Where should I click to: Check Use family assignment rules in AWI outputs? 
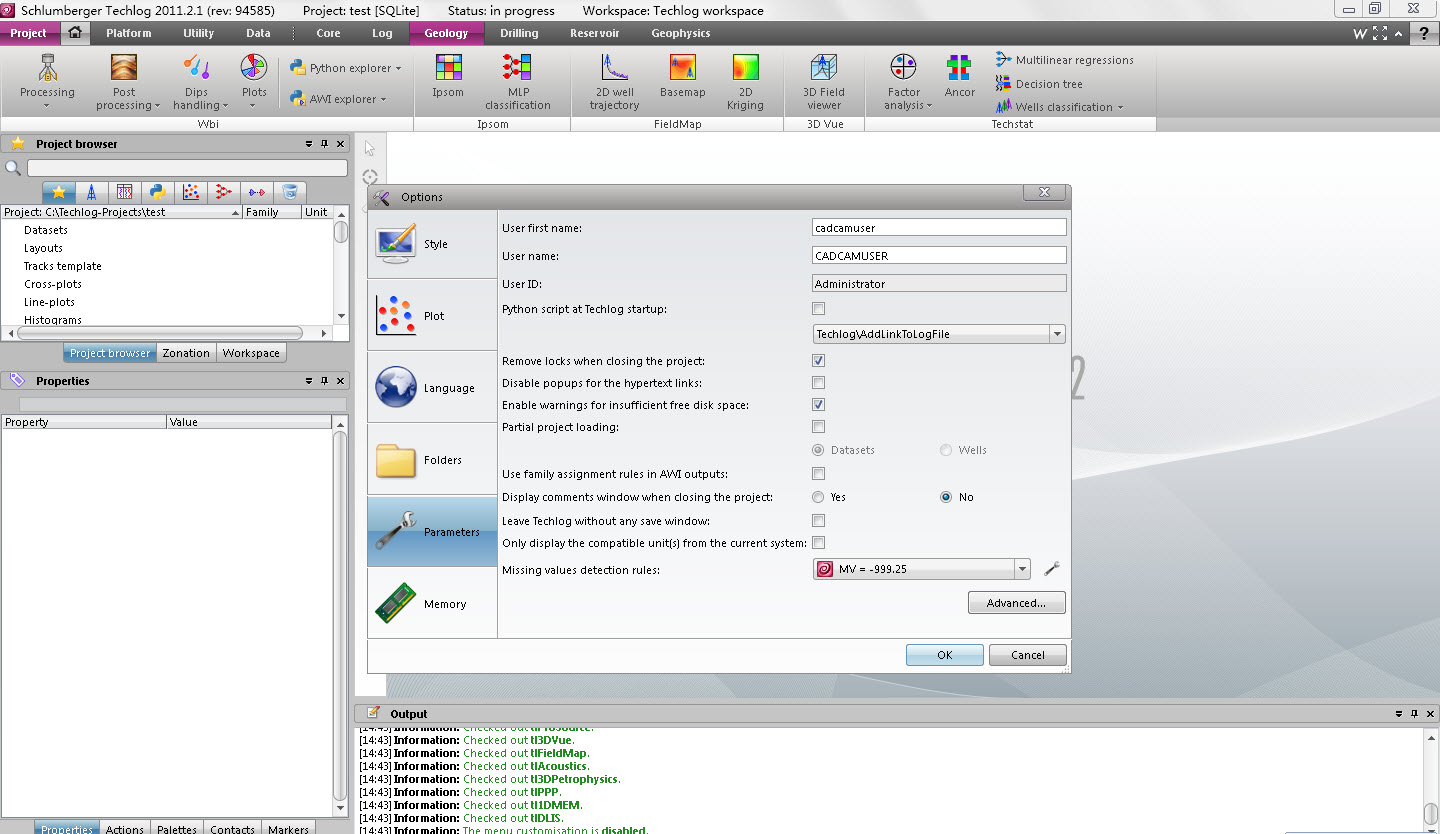(819, 474)
